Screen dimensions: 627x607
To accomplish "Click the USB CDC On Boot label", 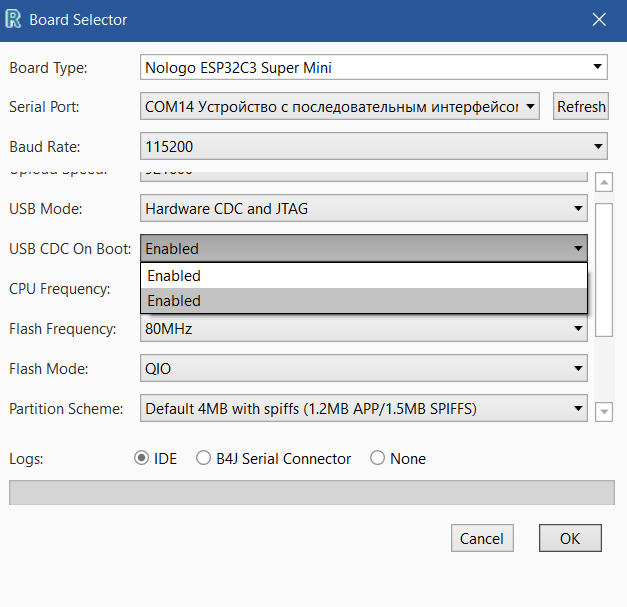I will [70, 249].
